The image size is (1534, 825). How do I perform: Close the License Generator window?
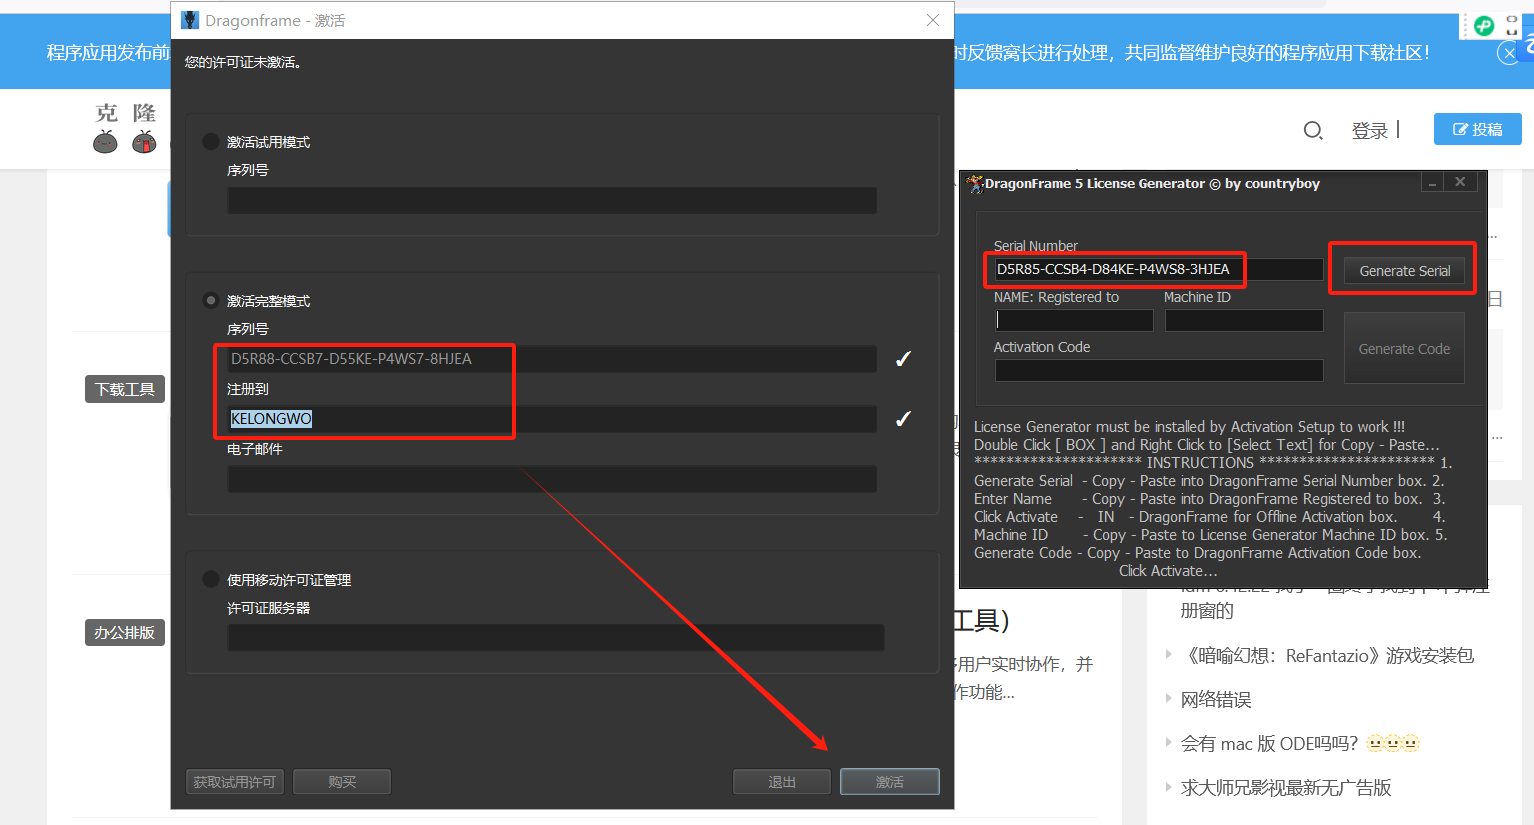(1460, 182)
